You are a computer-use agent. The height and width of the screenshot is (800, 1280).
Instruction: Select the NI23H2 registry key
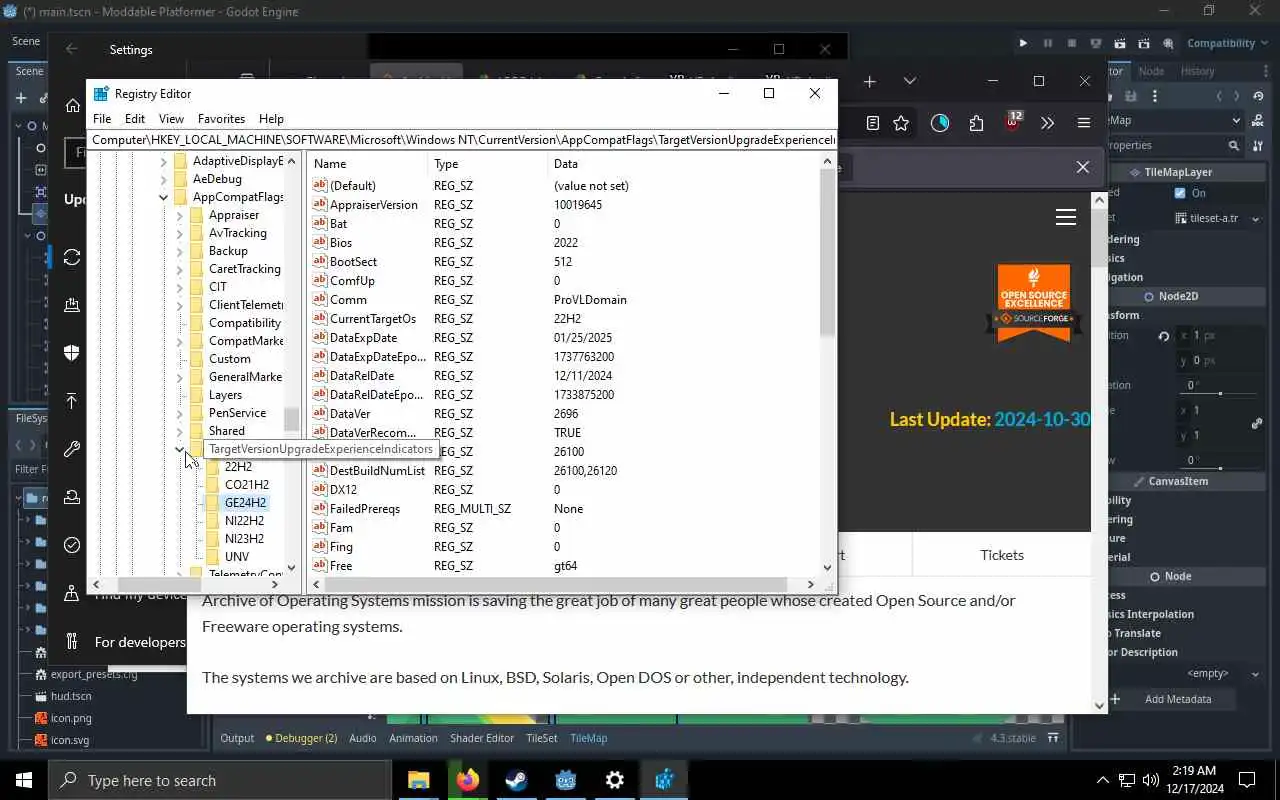(244, 539)
